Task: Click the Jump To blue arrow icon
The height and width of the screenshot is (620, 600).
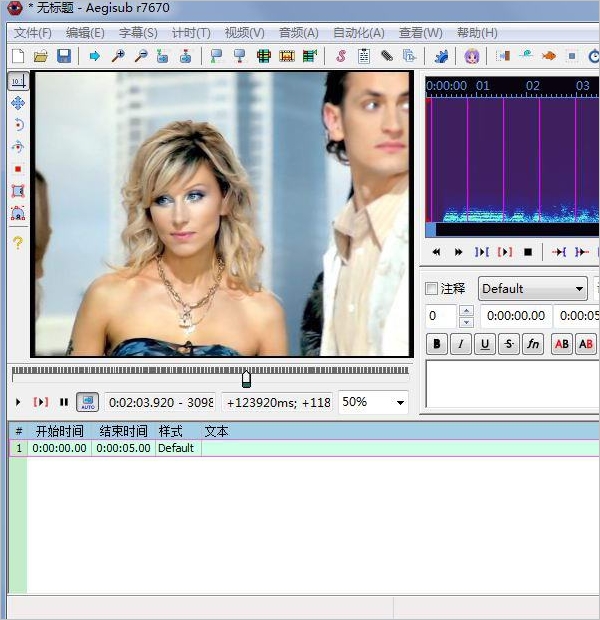Action: (x=95, y=56)
